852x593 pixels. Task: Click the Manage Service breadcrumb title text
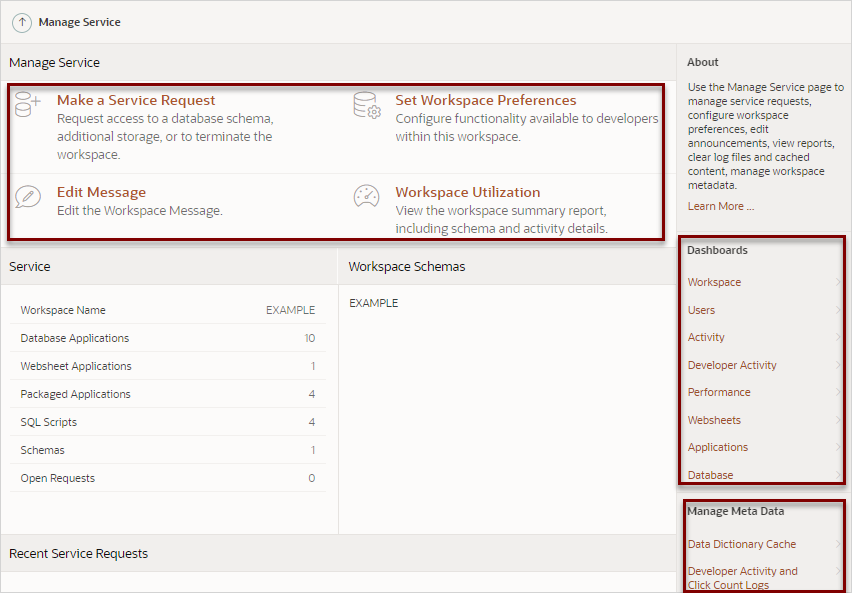(x=79, y=22)
